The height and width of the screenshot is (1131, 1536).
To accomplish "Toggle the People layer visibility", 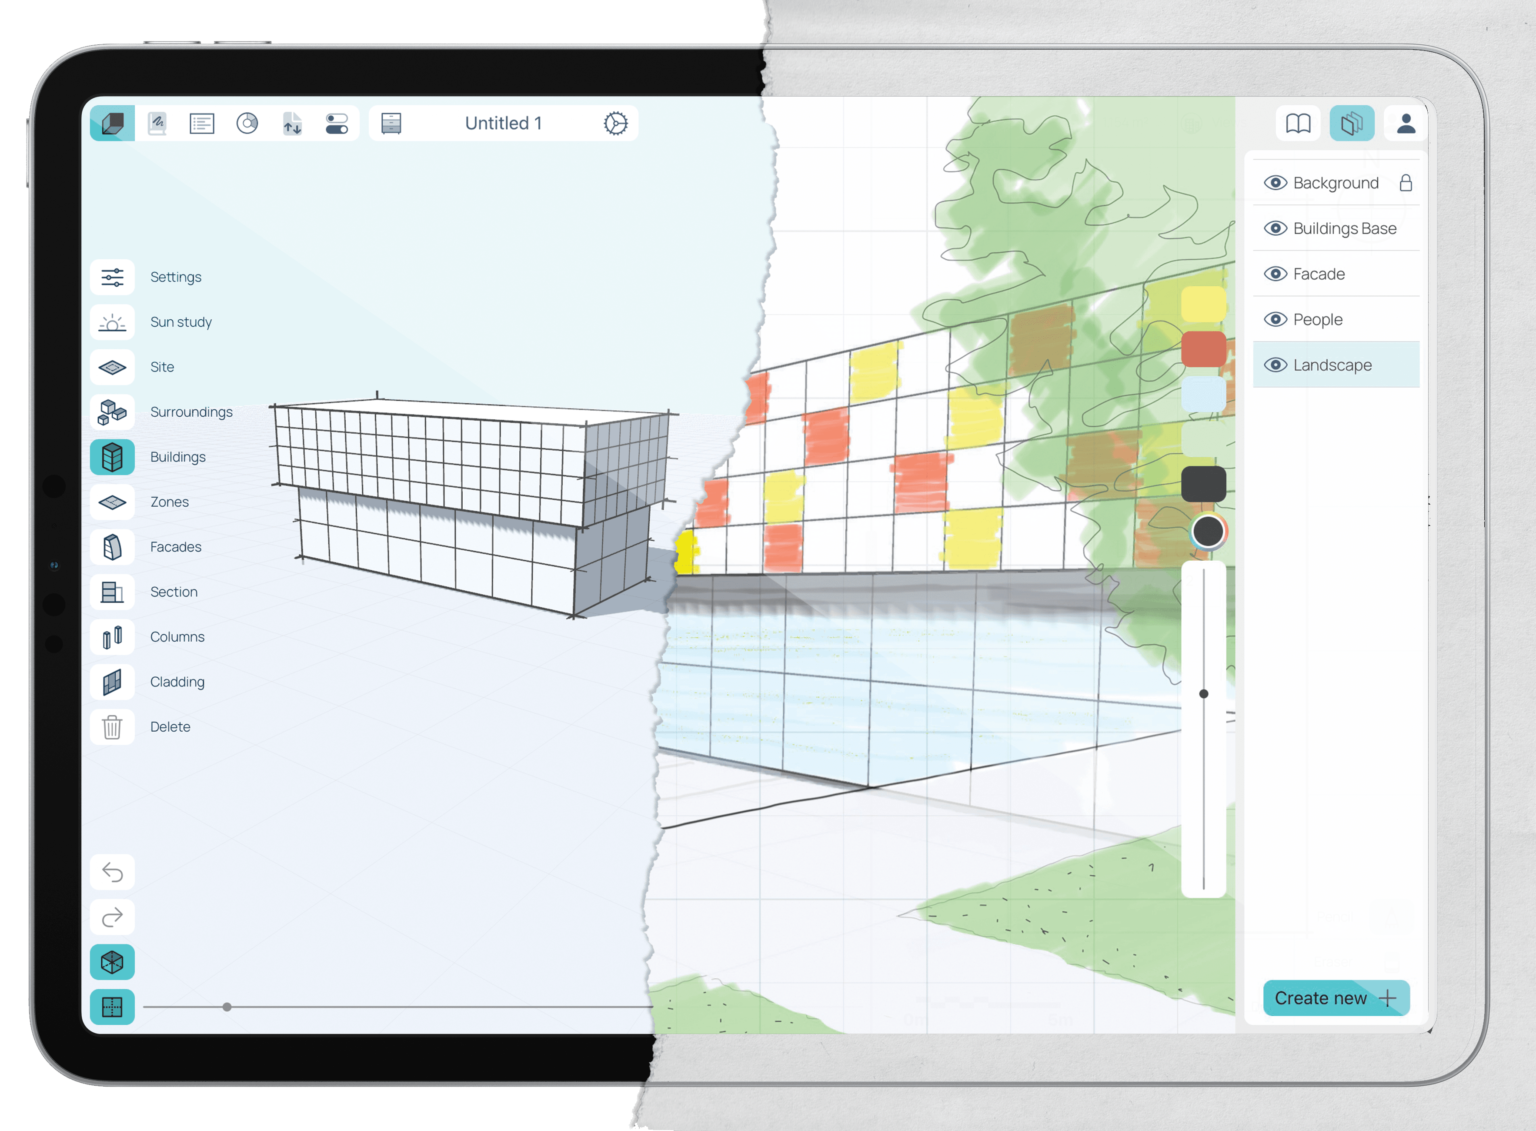I will [x=1276, y=319].
